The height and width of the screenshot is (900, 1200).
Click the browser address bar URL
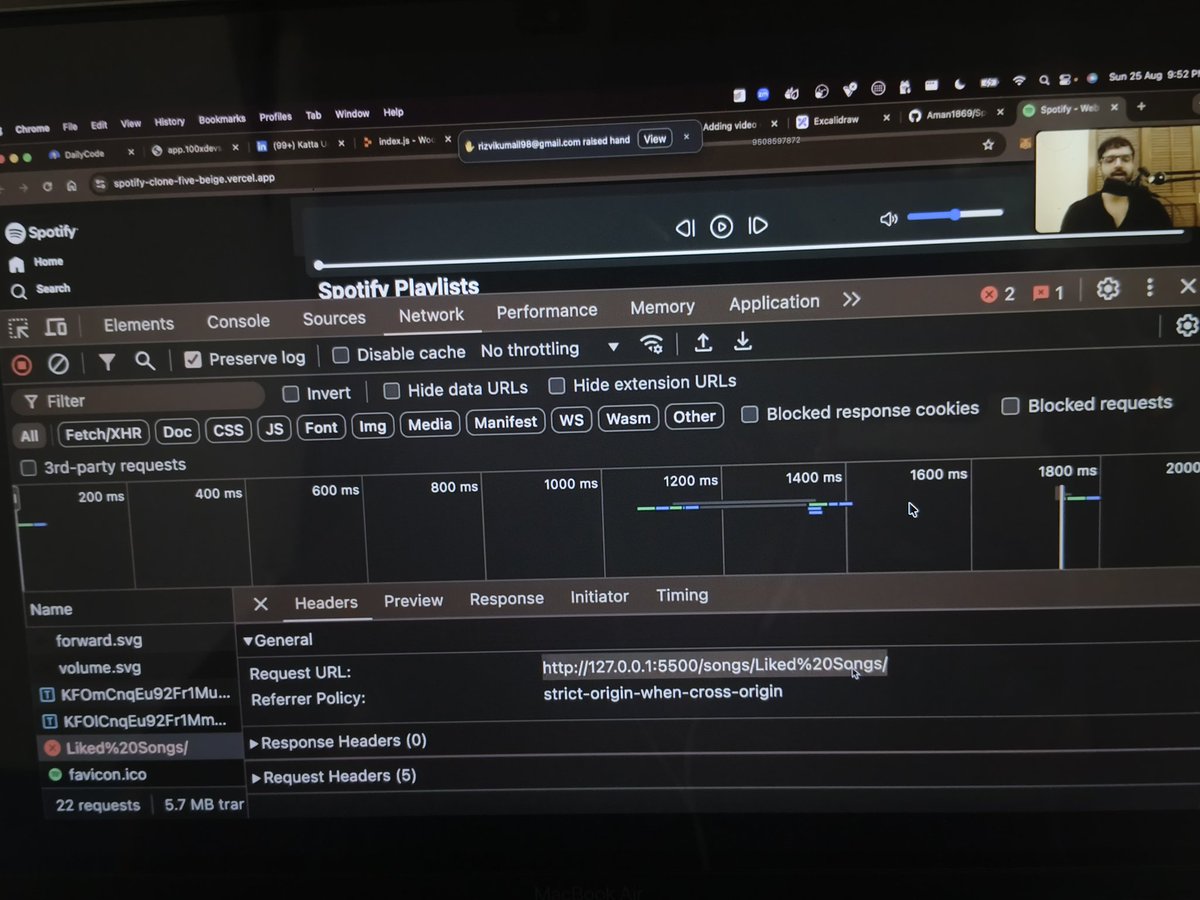click(x=194, y=180)
